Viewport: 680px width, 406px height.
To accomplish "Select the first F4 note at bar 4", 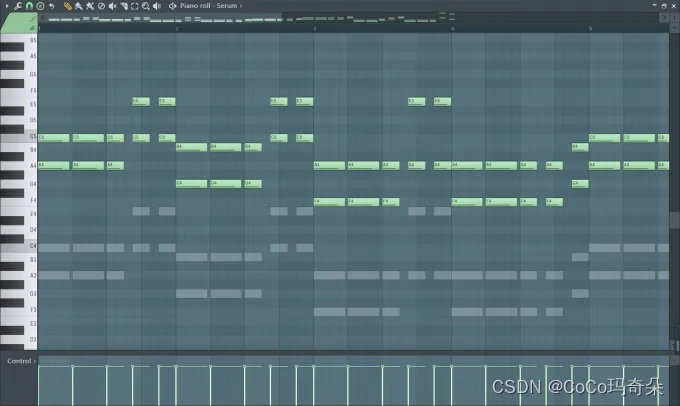I will point(467,202).
